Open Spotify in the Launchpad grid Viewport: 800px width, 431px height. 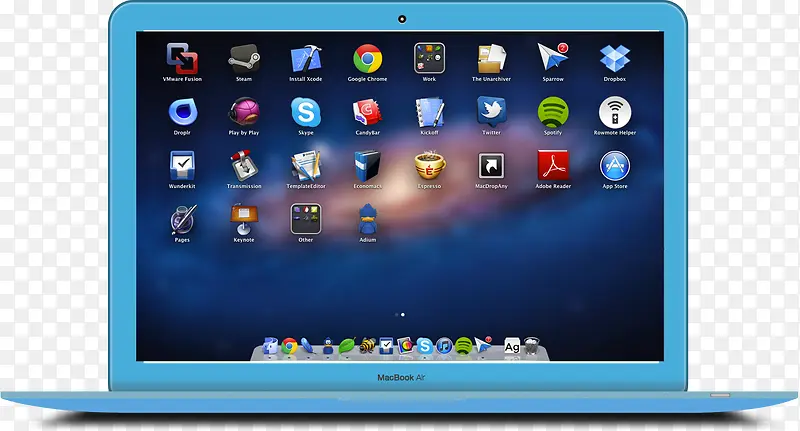pos(553,112)
